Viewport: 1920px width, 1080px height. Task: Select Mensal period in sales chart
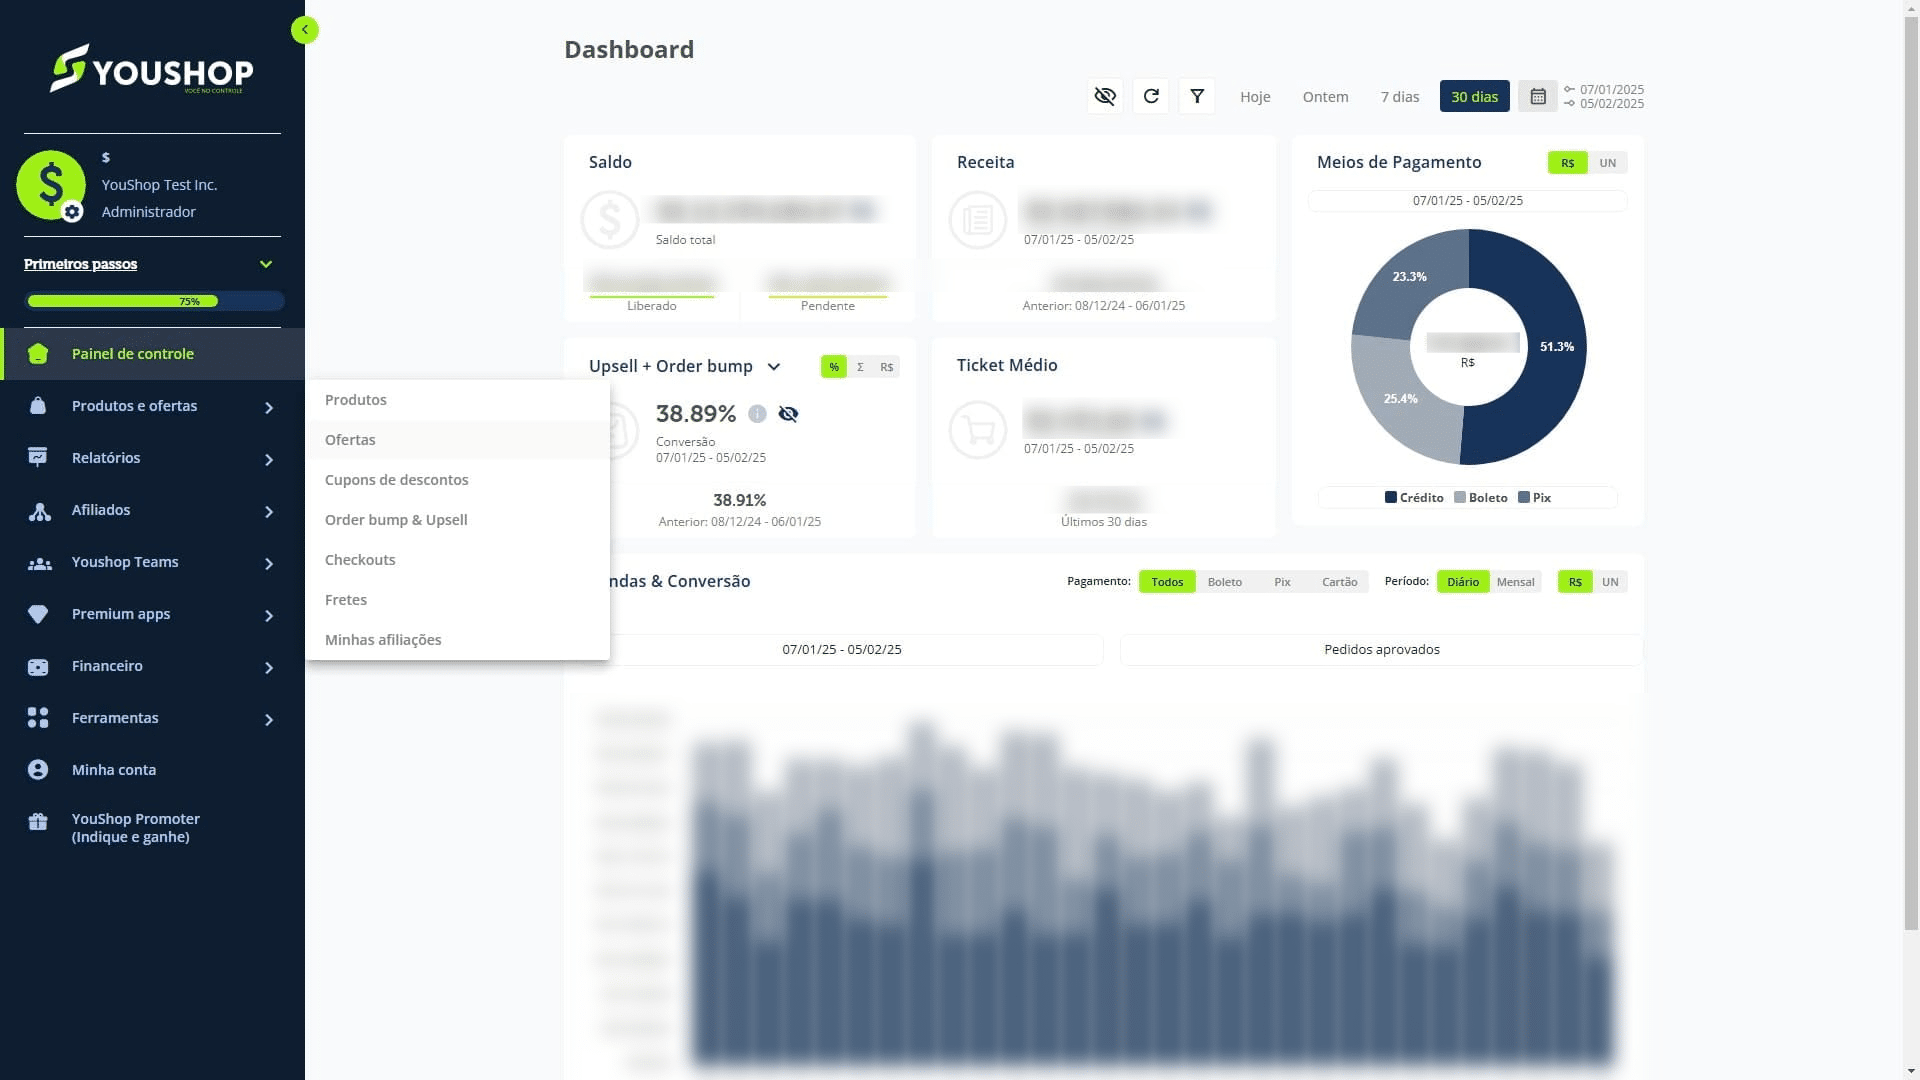pyautogui.click(x=1516, y=582)
